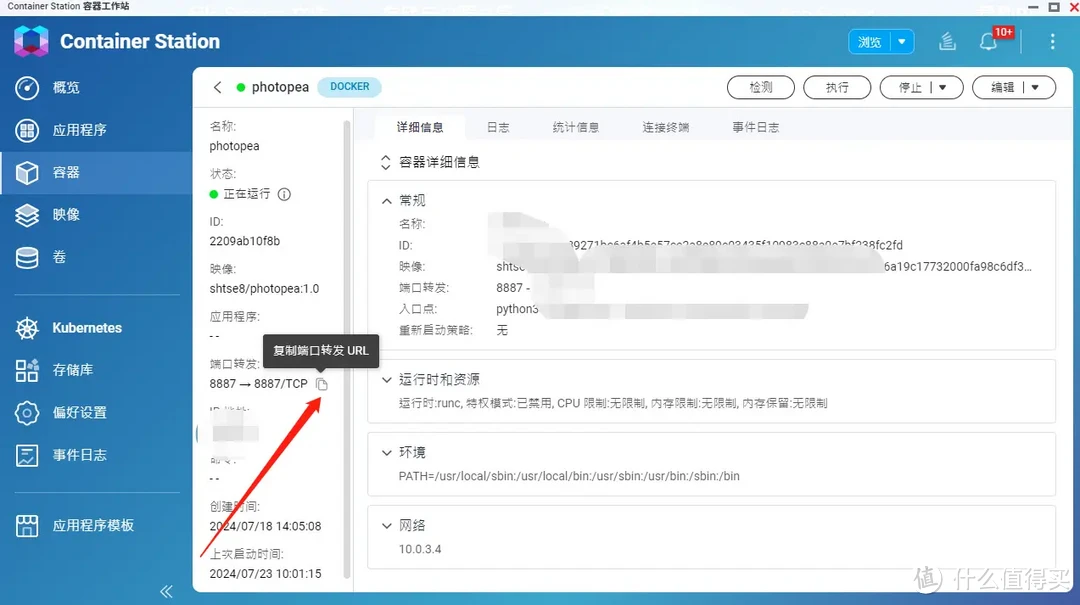Collapse the sidebar with the double-chevron
This screenshot has width=1080, height=605.
coord(166,590)
